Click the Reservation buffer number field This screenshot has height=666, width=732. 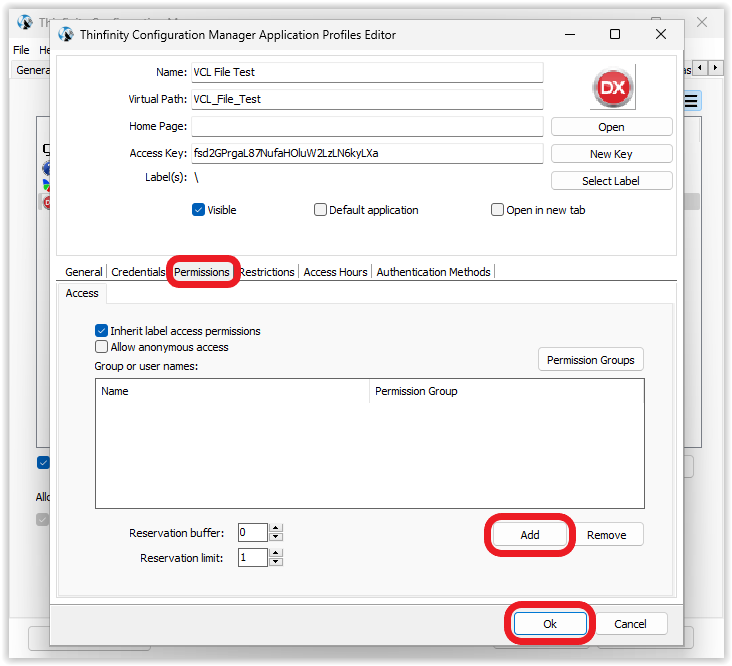[253, 533]
